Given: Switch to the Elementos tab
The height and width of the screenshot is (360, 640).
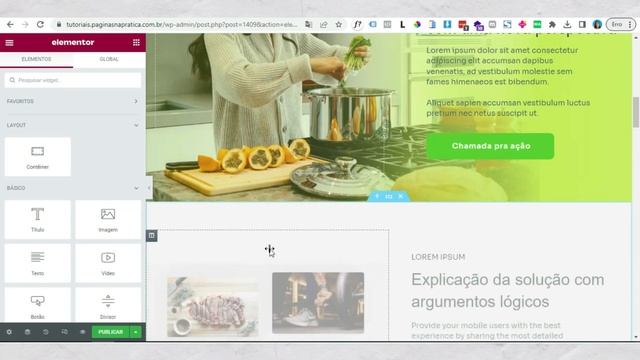Looking at the screenshot, I should click(36, 59).
